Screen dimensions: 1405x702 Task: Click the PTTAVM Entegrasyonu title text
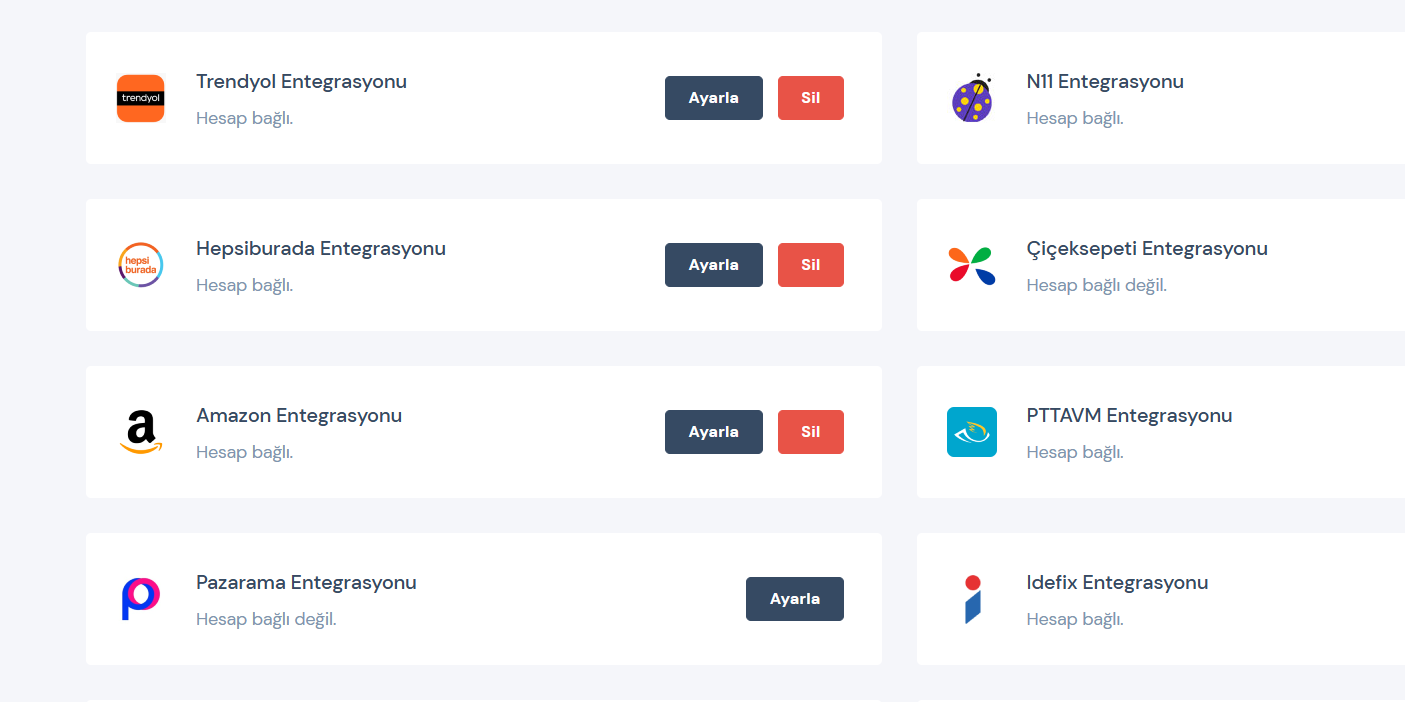[1129, 416]
